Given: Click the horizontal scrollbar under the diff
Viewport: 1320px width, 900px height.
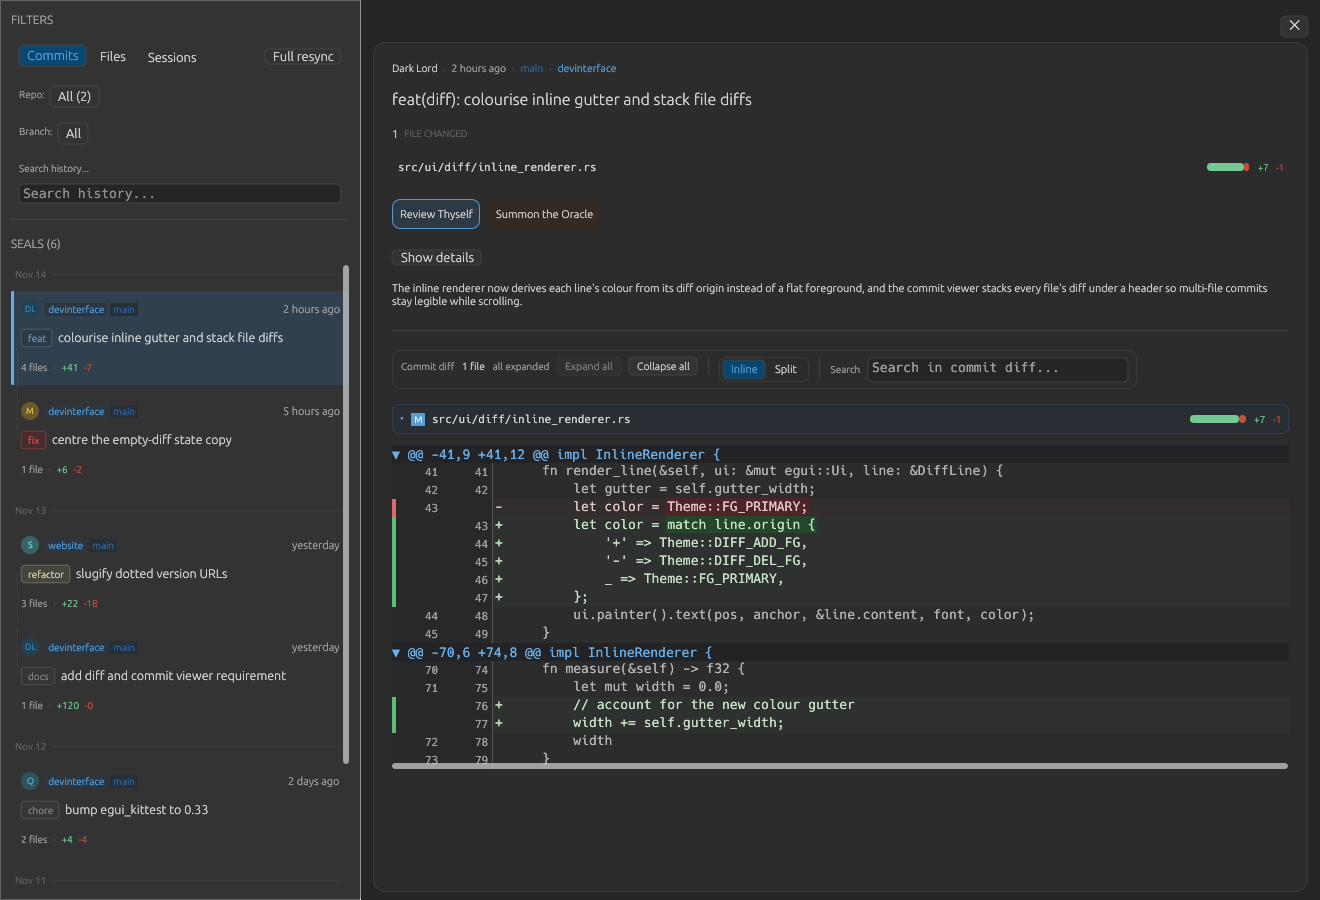Looking at the screenshot, I should pos(840,766).
